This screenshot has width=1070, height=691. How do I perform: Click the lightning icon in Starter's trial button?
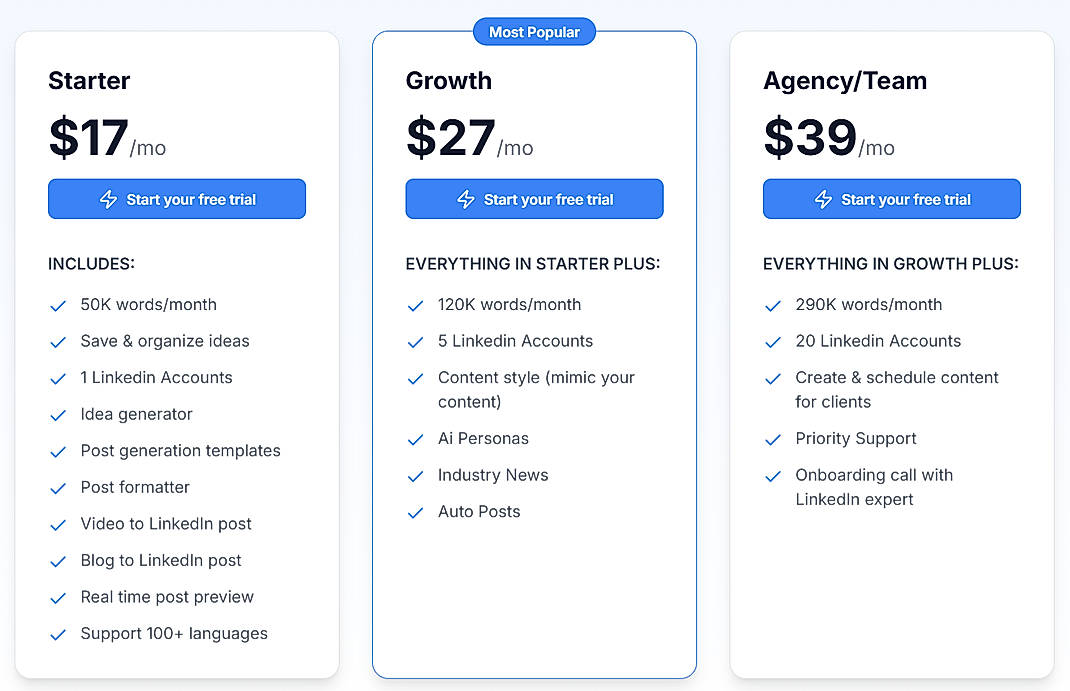click(x=110, y=199)
